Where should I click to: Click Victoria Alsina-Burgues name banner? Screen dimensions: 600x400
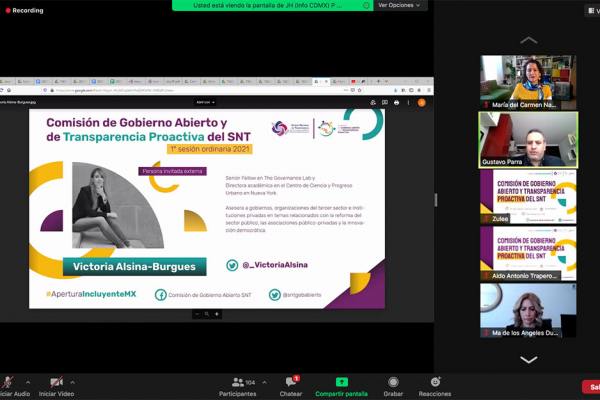tap(134, 266)
